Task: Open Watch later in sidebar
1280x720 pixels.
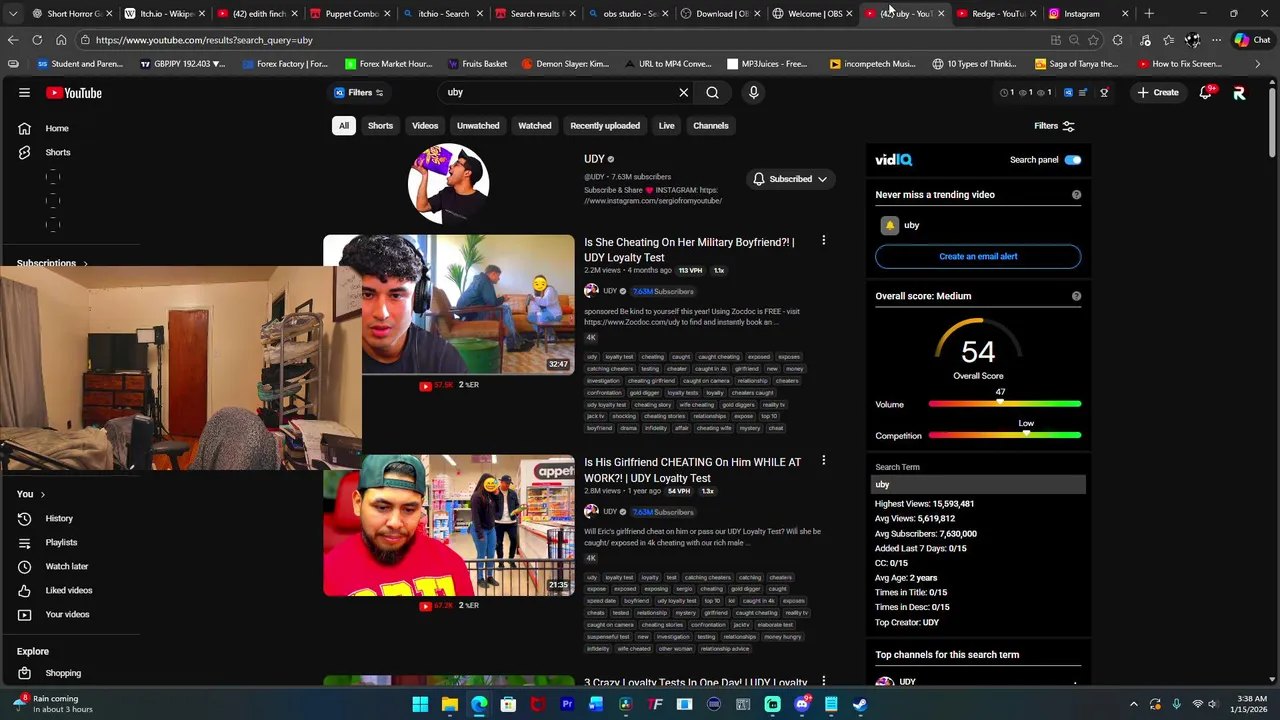Action: [66, 567]
